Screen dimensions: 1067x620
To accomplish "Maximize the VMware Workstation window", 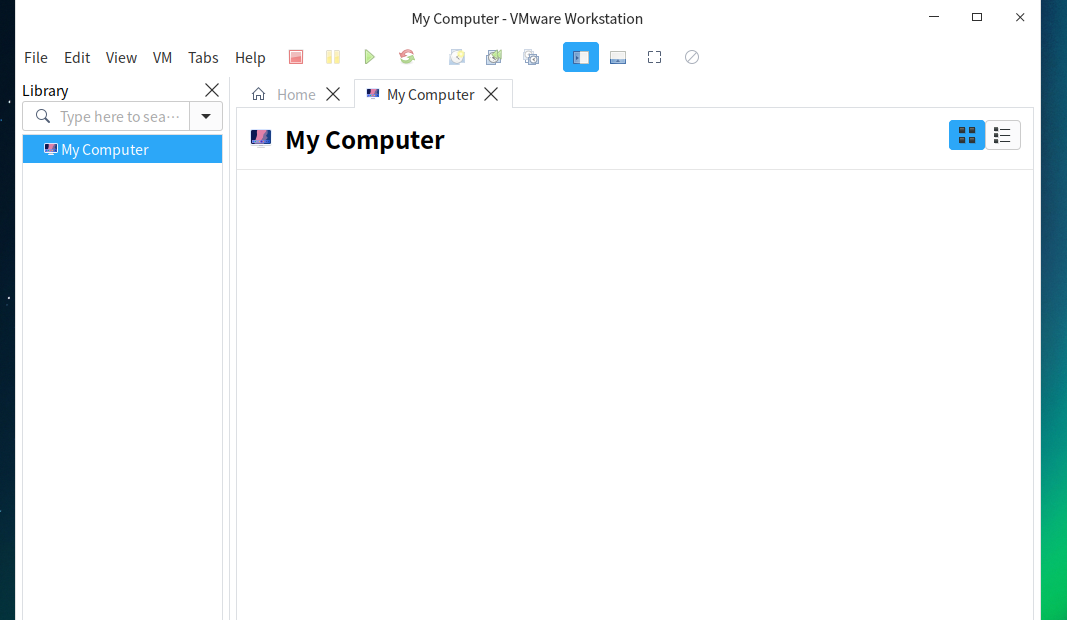I will (976, 17).
